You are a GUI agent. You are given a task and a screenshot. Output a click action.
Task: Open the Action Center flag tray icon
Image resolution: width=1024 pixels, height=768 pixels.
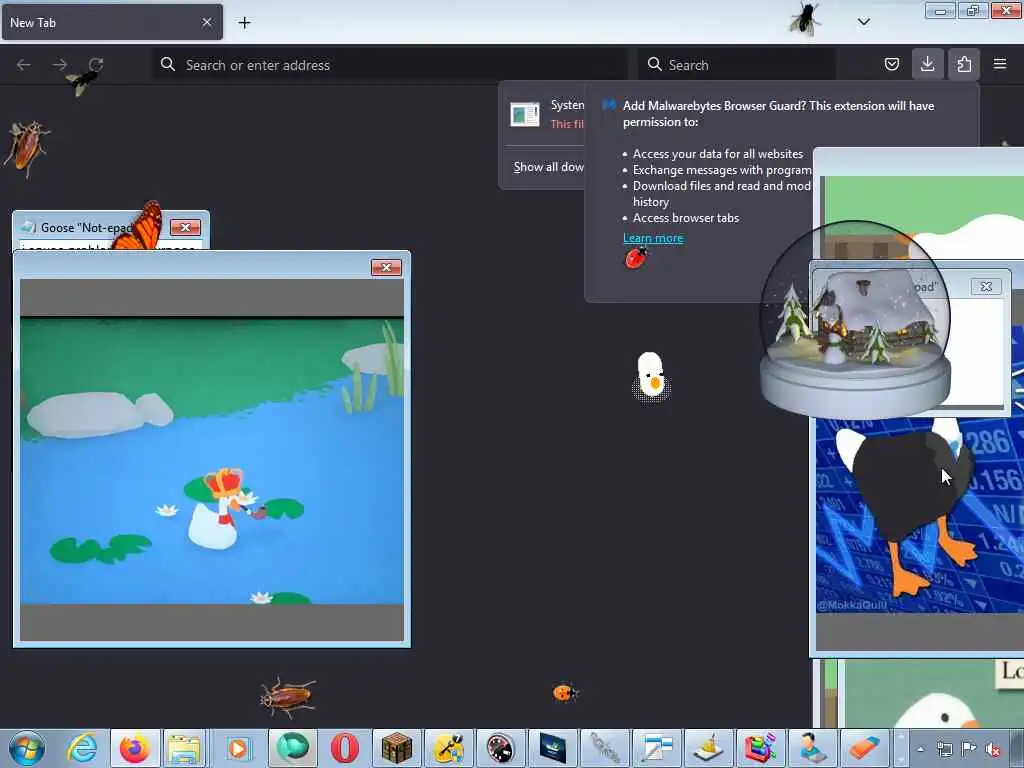[x=968, y=749]
